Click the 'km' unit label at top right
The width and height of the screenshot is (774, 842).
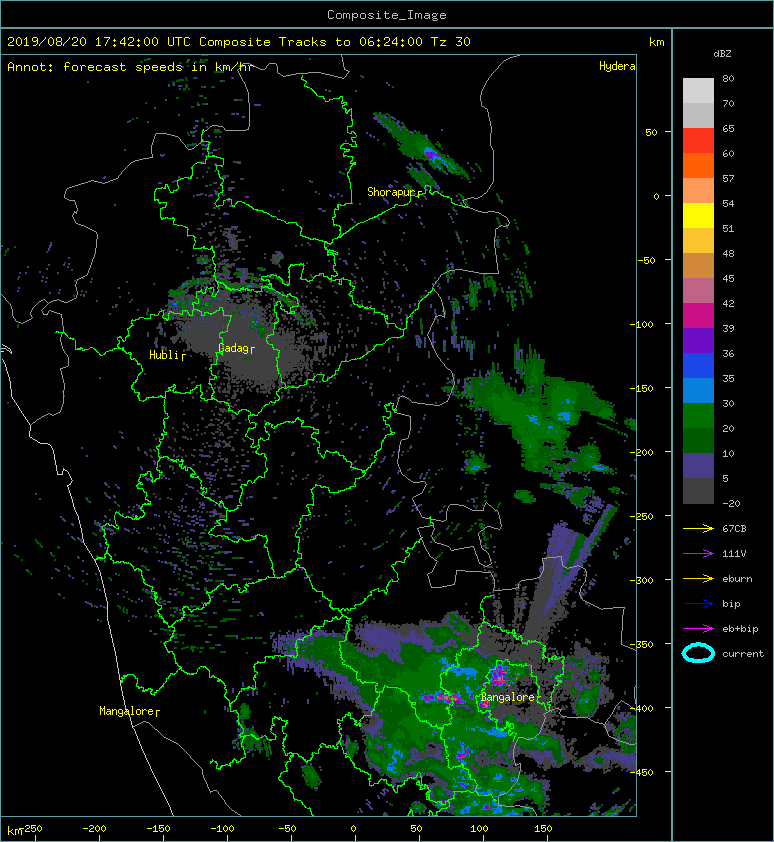656,42
